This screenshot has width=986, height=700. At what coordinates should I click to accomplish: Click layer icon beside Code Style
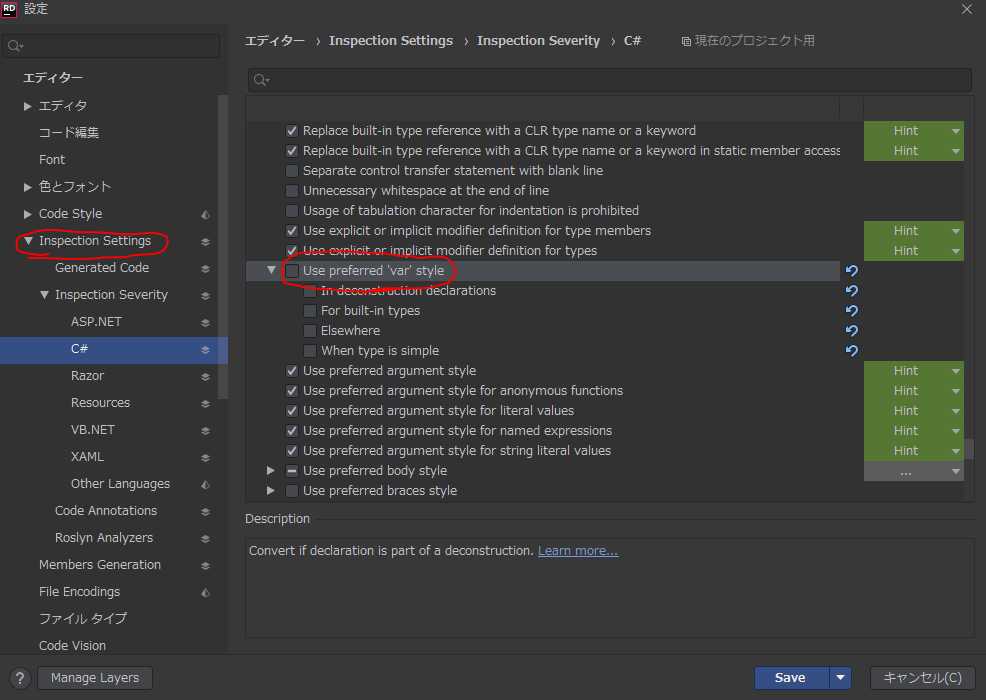coord(205,214)
